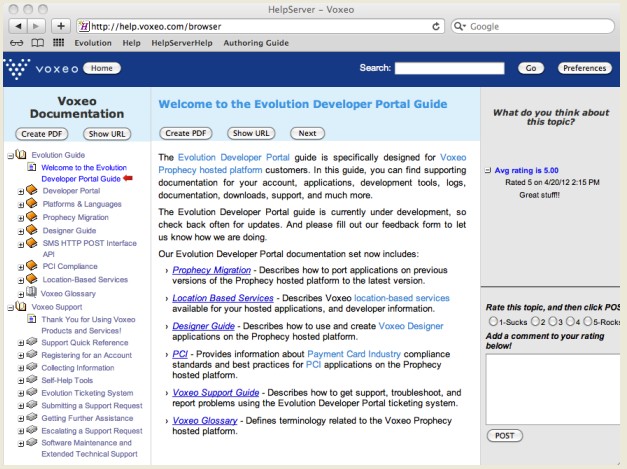Open the Top Sites grid icon
Screen dimensions: 627x469
pos(59,42)
